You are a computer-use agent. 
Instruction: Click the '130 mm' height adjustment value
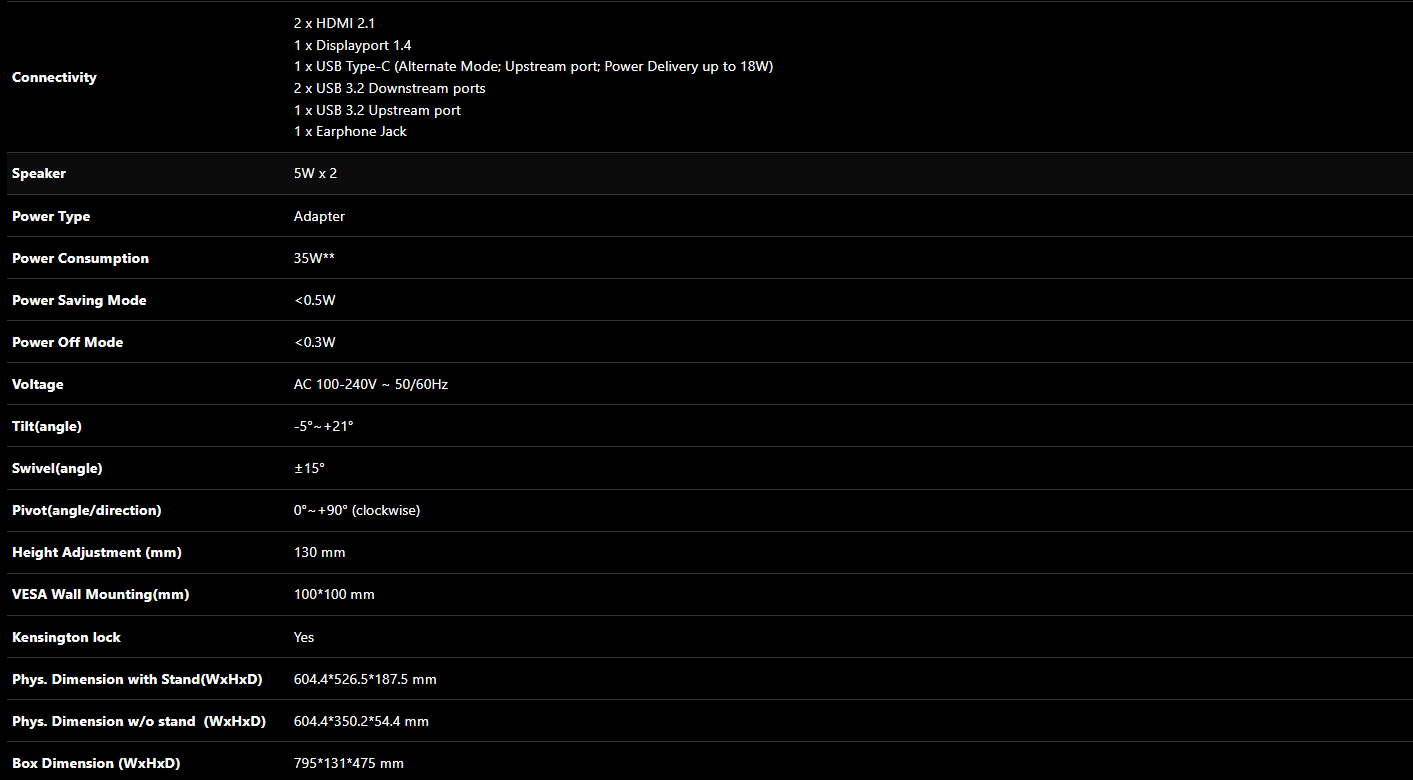[x=319, y=553]
